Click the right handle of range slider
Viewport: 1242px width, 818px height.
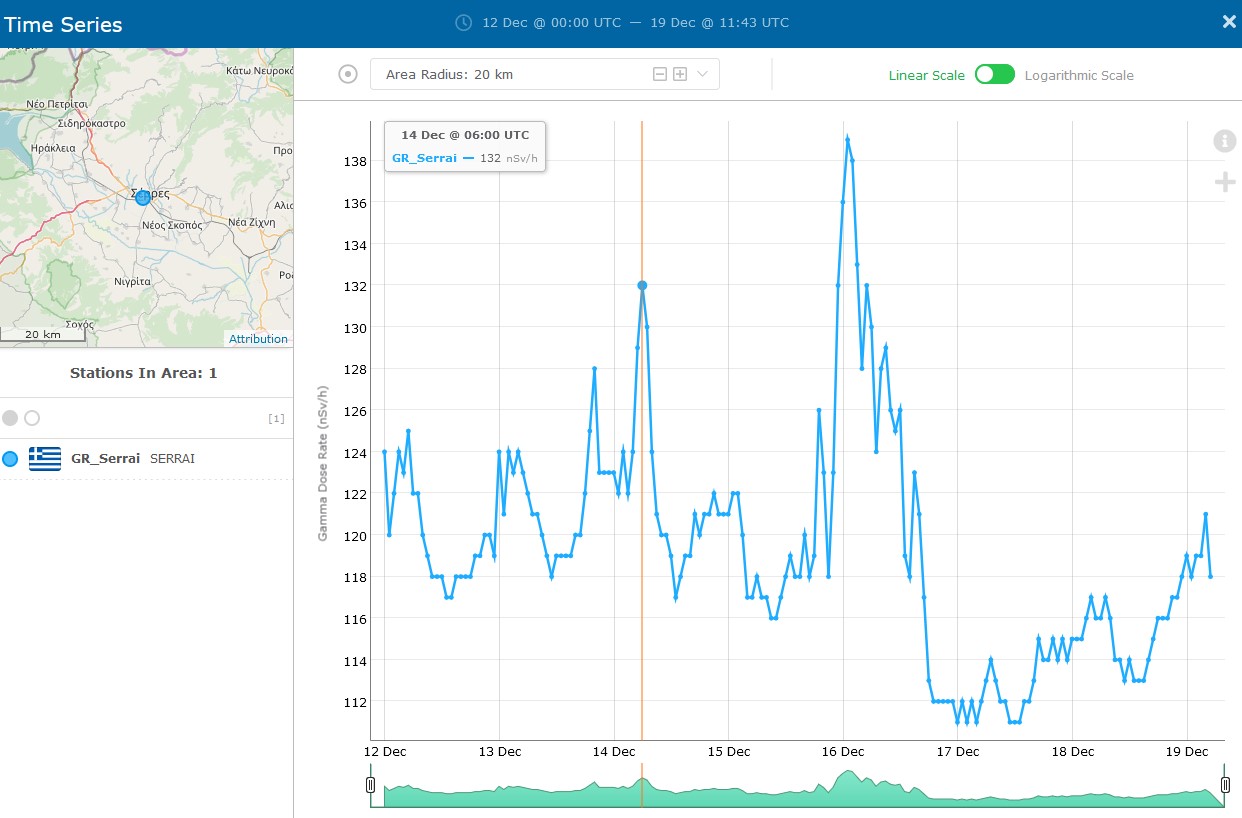click(1225, 786)
